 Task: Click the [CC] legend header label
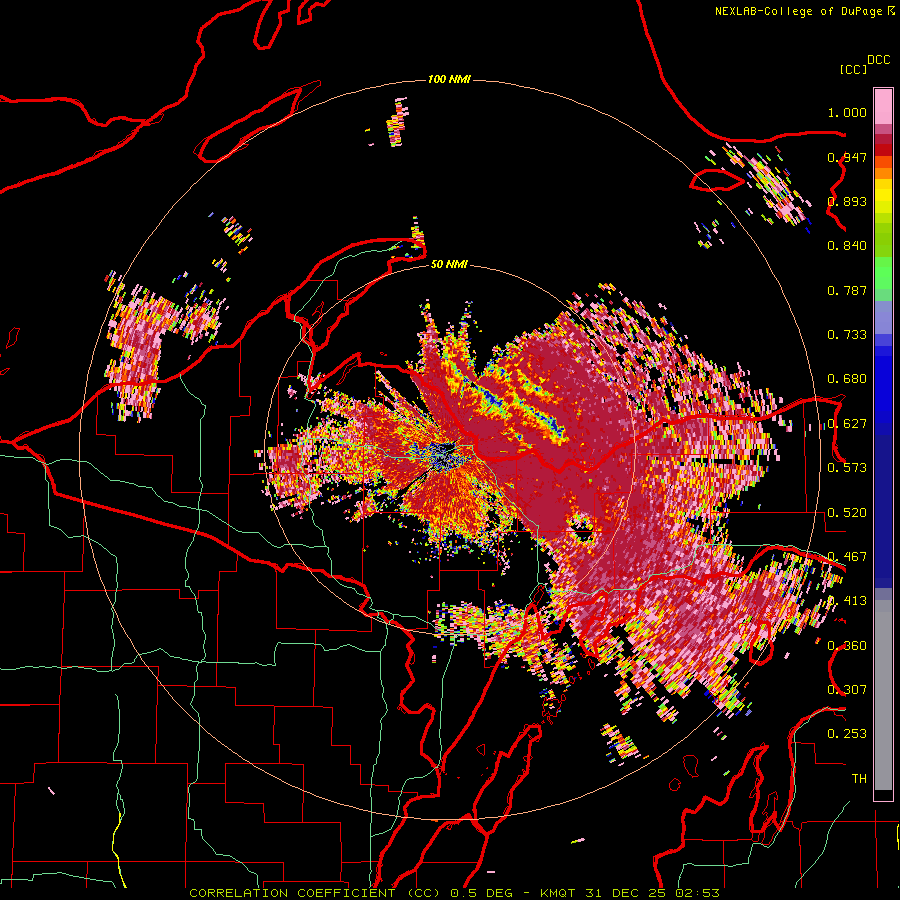pyautogui.click(x=853, y=69)
